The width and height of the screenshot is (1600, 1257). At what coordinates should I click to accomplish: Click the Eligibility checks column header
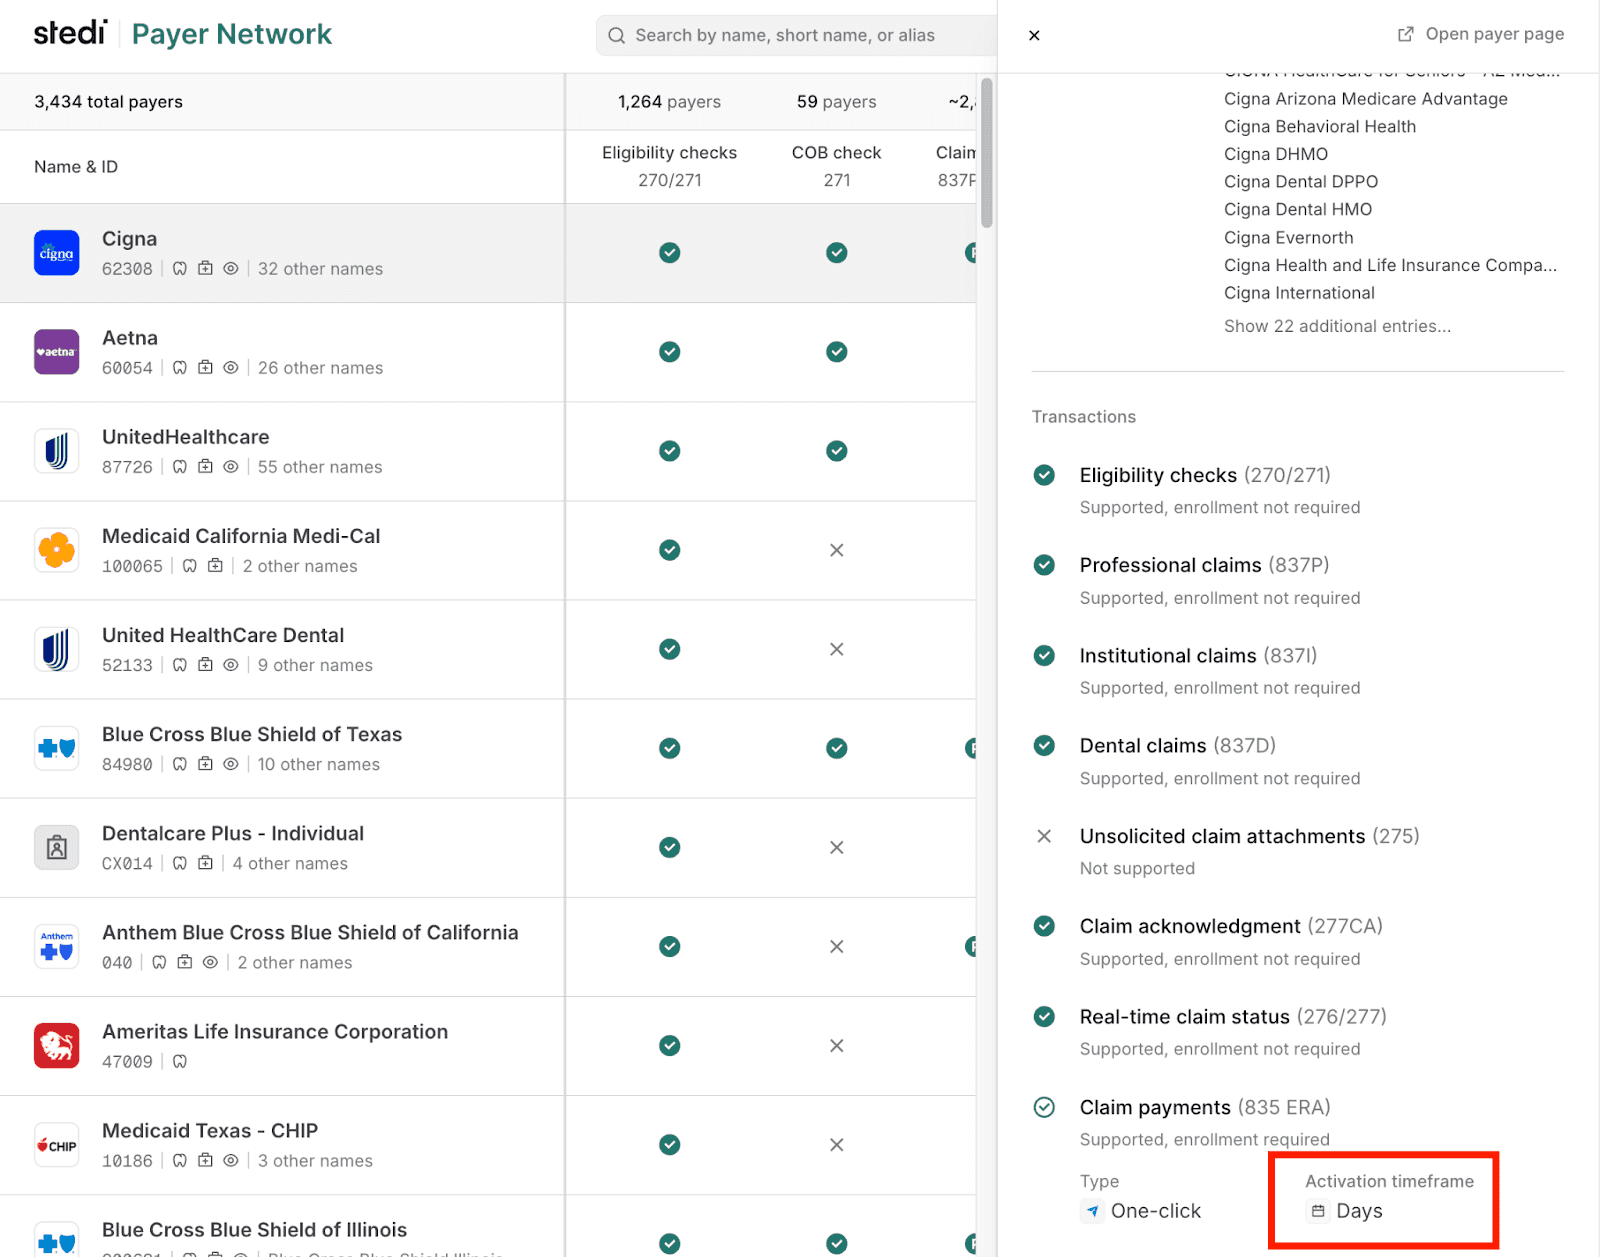pos(670,166)
